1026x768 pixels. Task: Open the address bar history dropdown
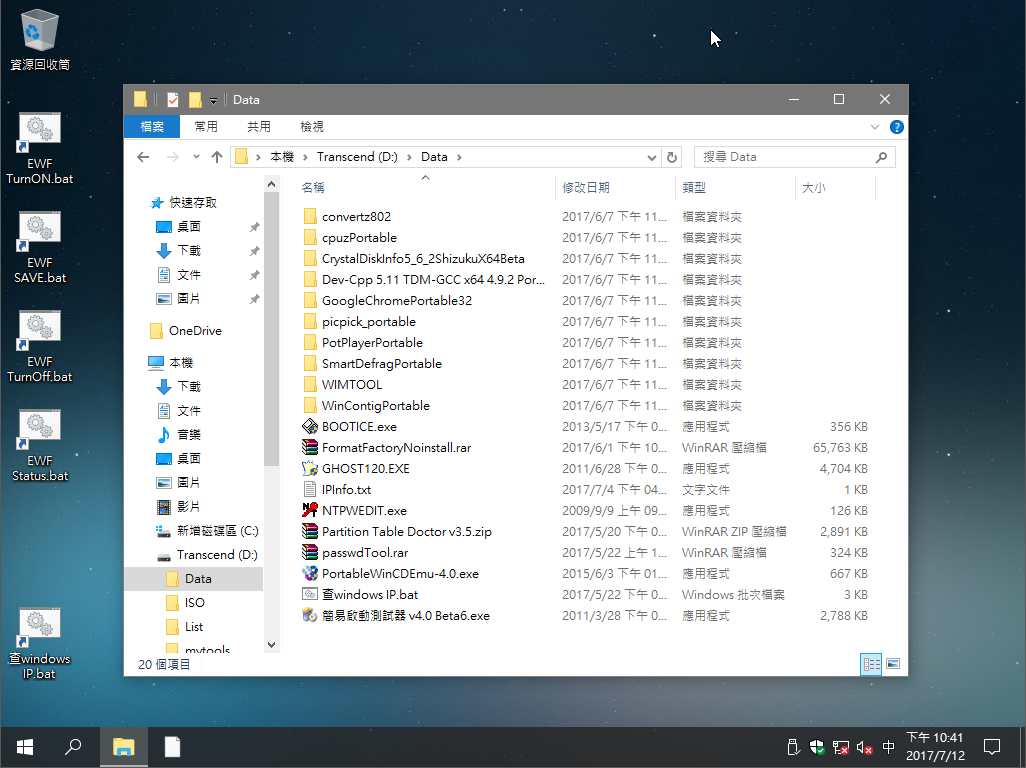click(652, 157)
